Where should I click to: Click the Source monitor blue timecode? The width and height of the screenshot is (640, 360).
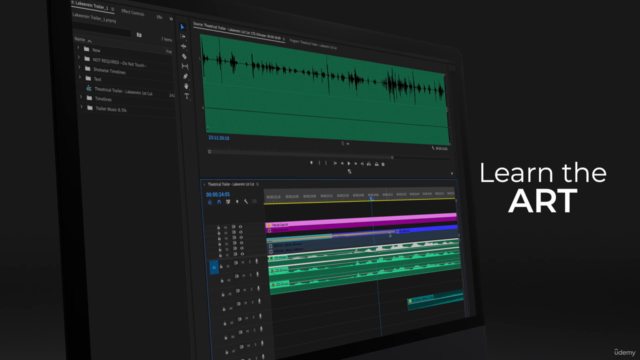coord(219,138)
